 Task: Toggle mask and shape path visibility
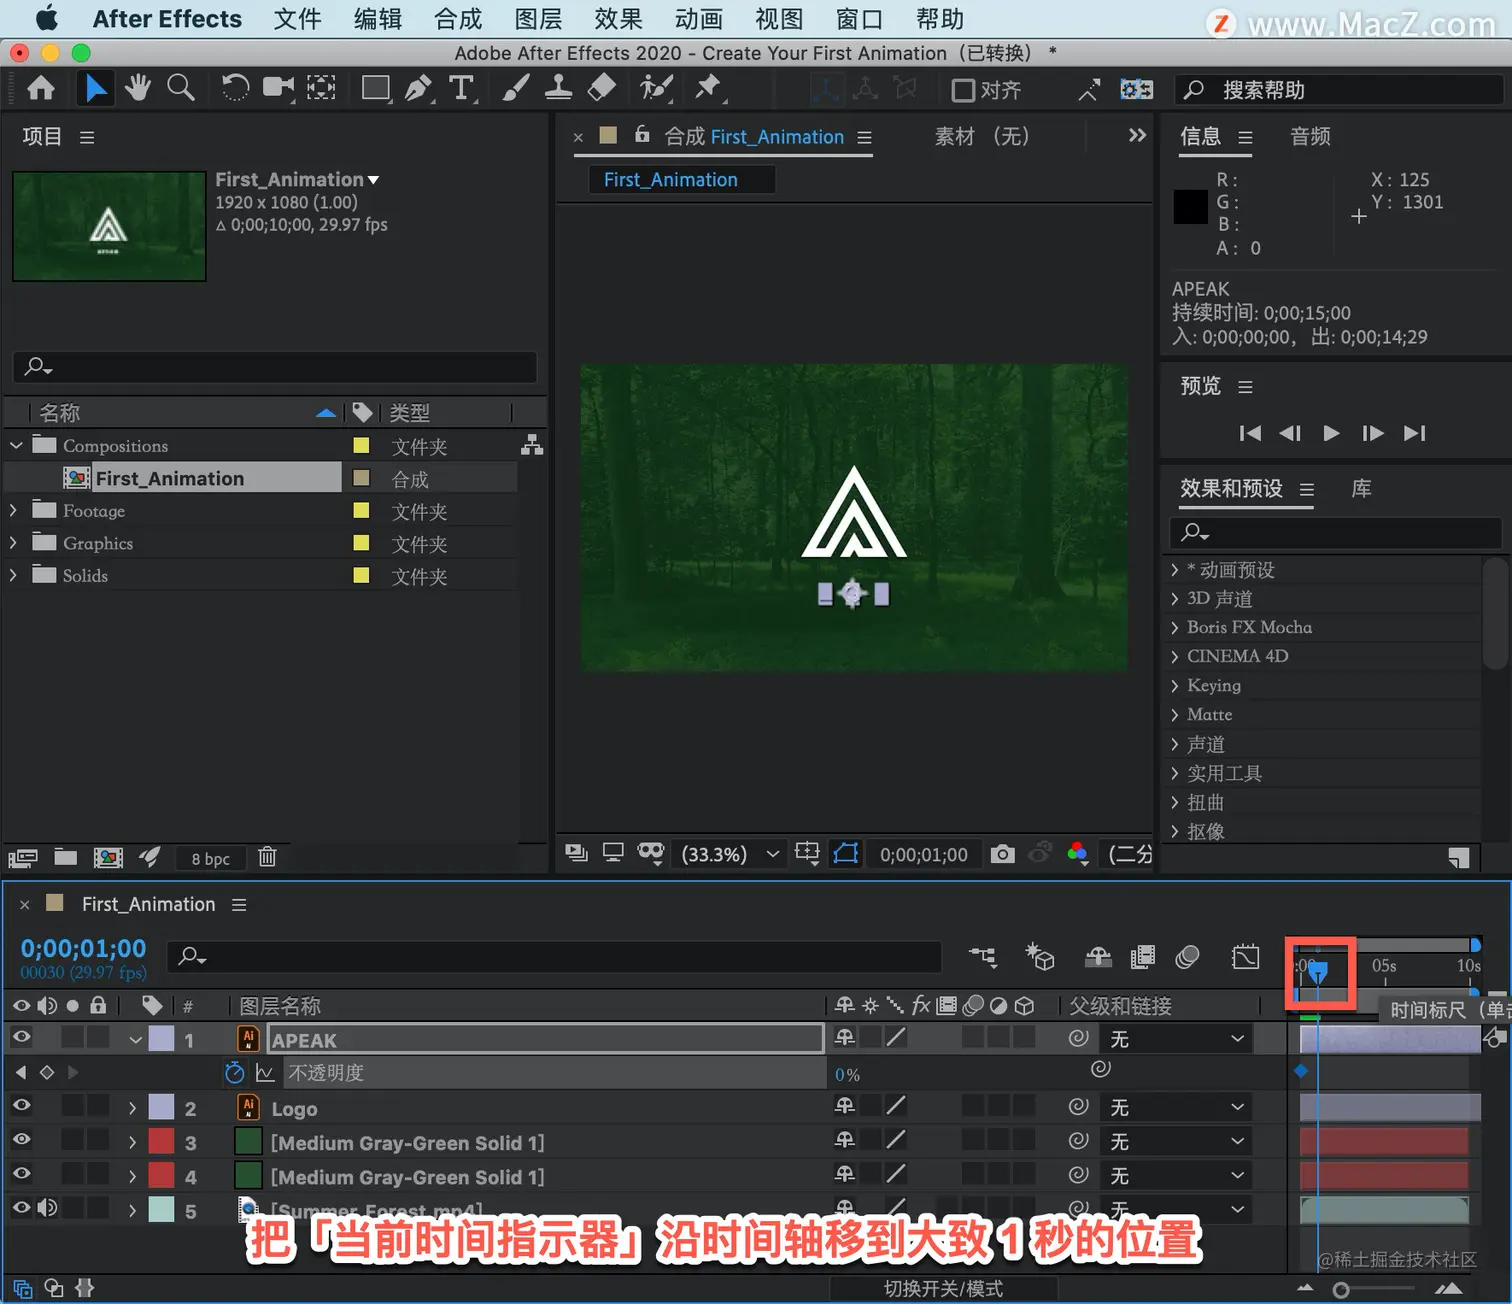pos(846,853)
